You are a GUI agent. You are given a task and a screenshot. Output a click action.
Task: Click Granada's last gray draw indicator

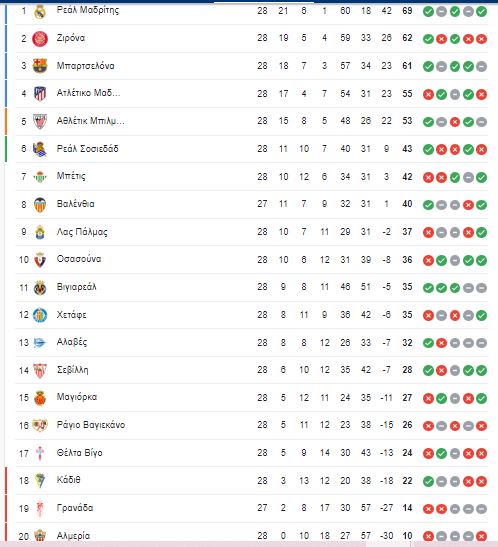pos(482,509)
